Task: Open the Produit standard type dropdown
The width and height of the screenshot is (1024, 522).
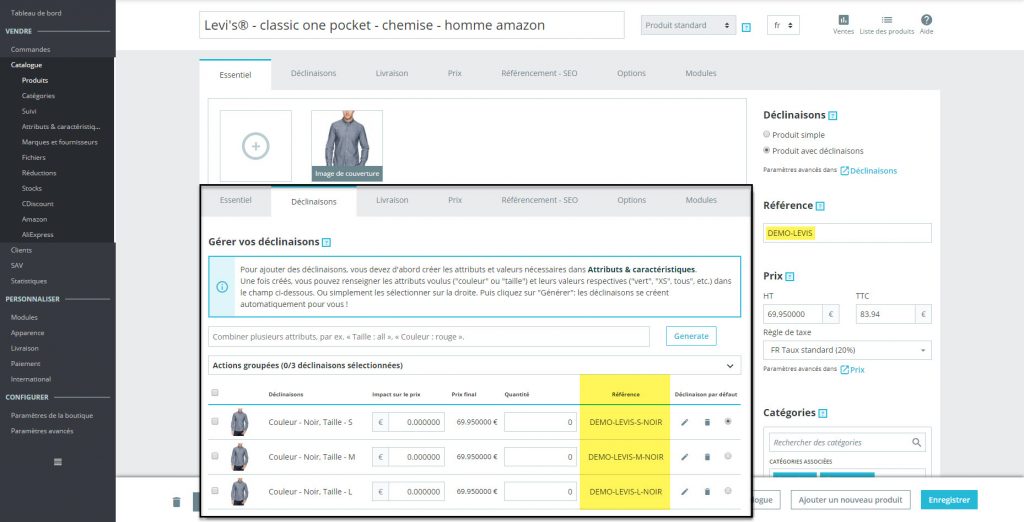Action: coord(688,25)
